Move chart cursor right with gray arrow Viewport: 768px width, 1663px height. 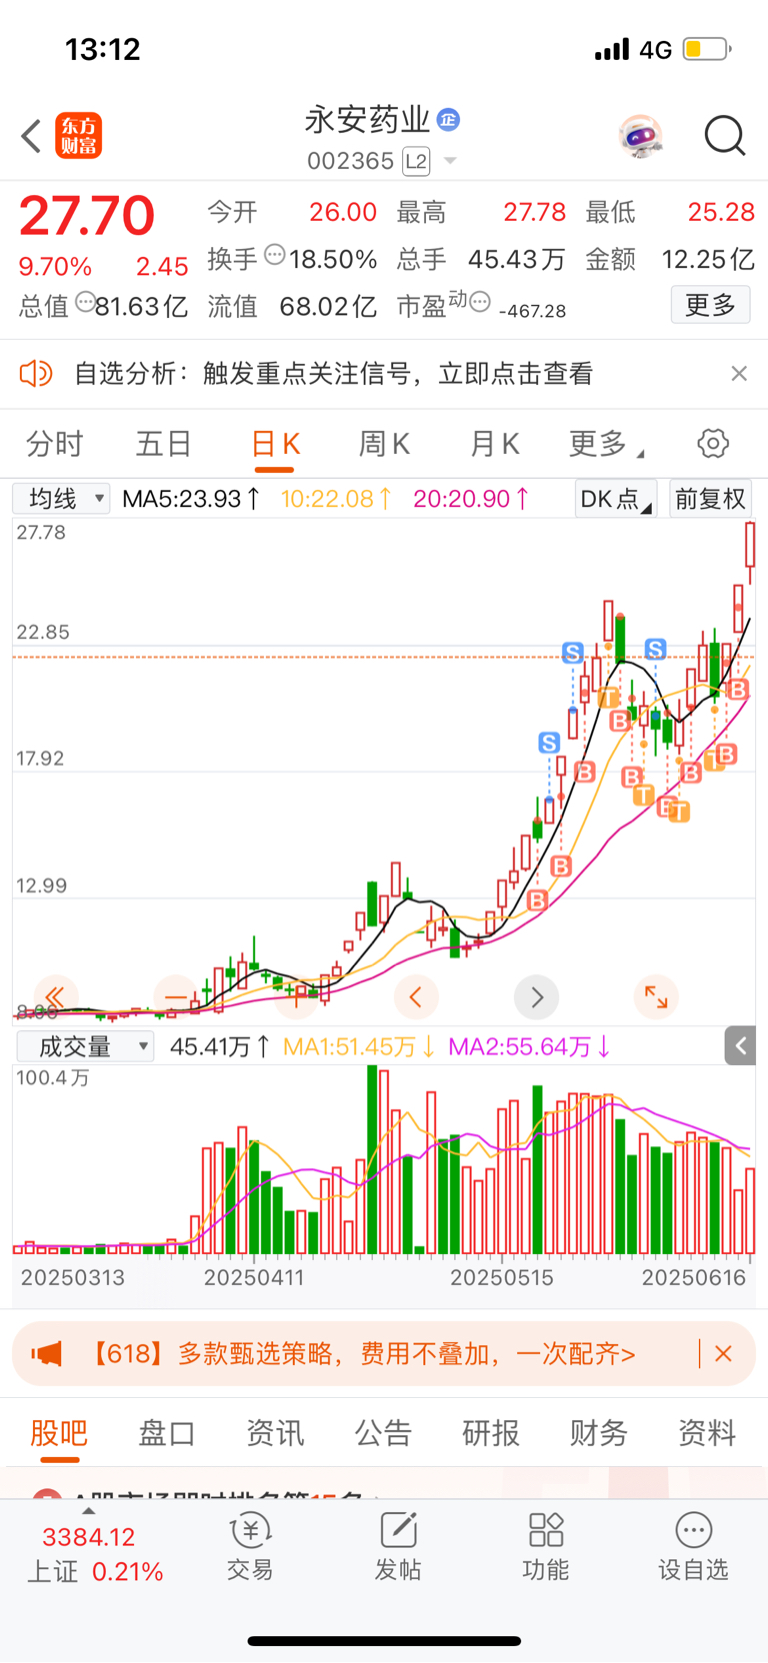coord(537,997)
